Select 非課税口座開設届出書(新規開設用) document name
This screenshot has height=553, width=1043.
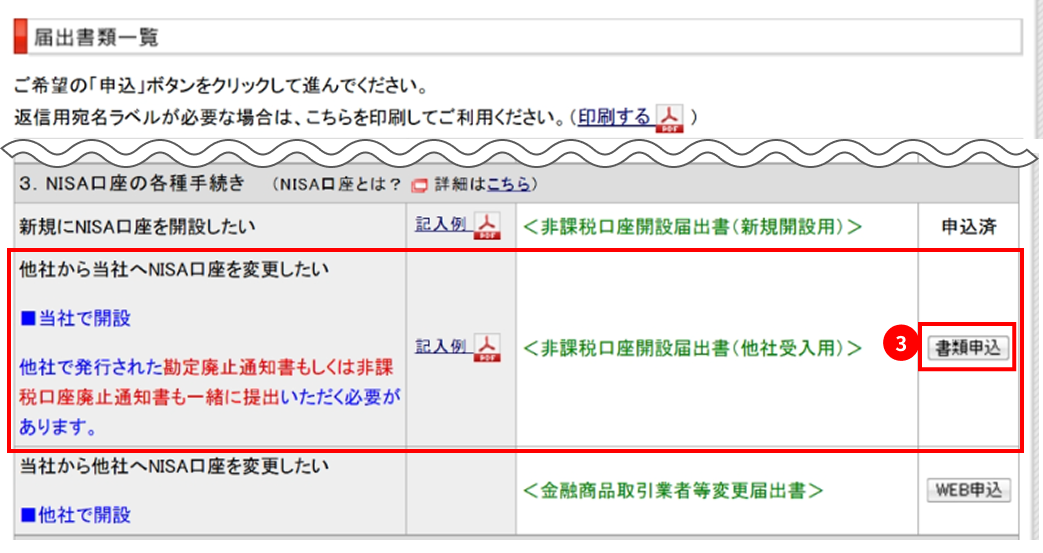[x=691, y=226]
